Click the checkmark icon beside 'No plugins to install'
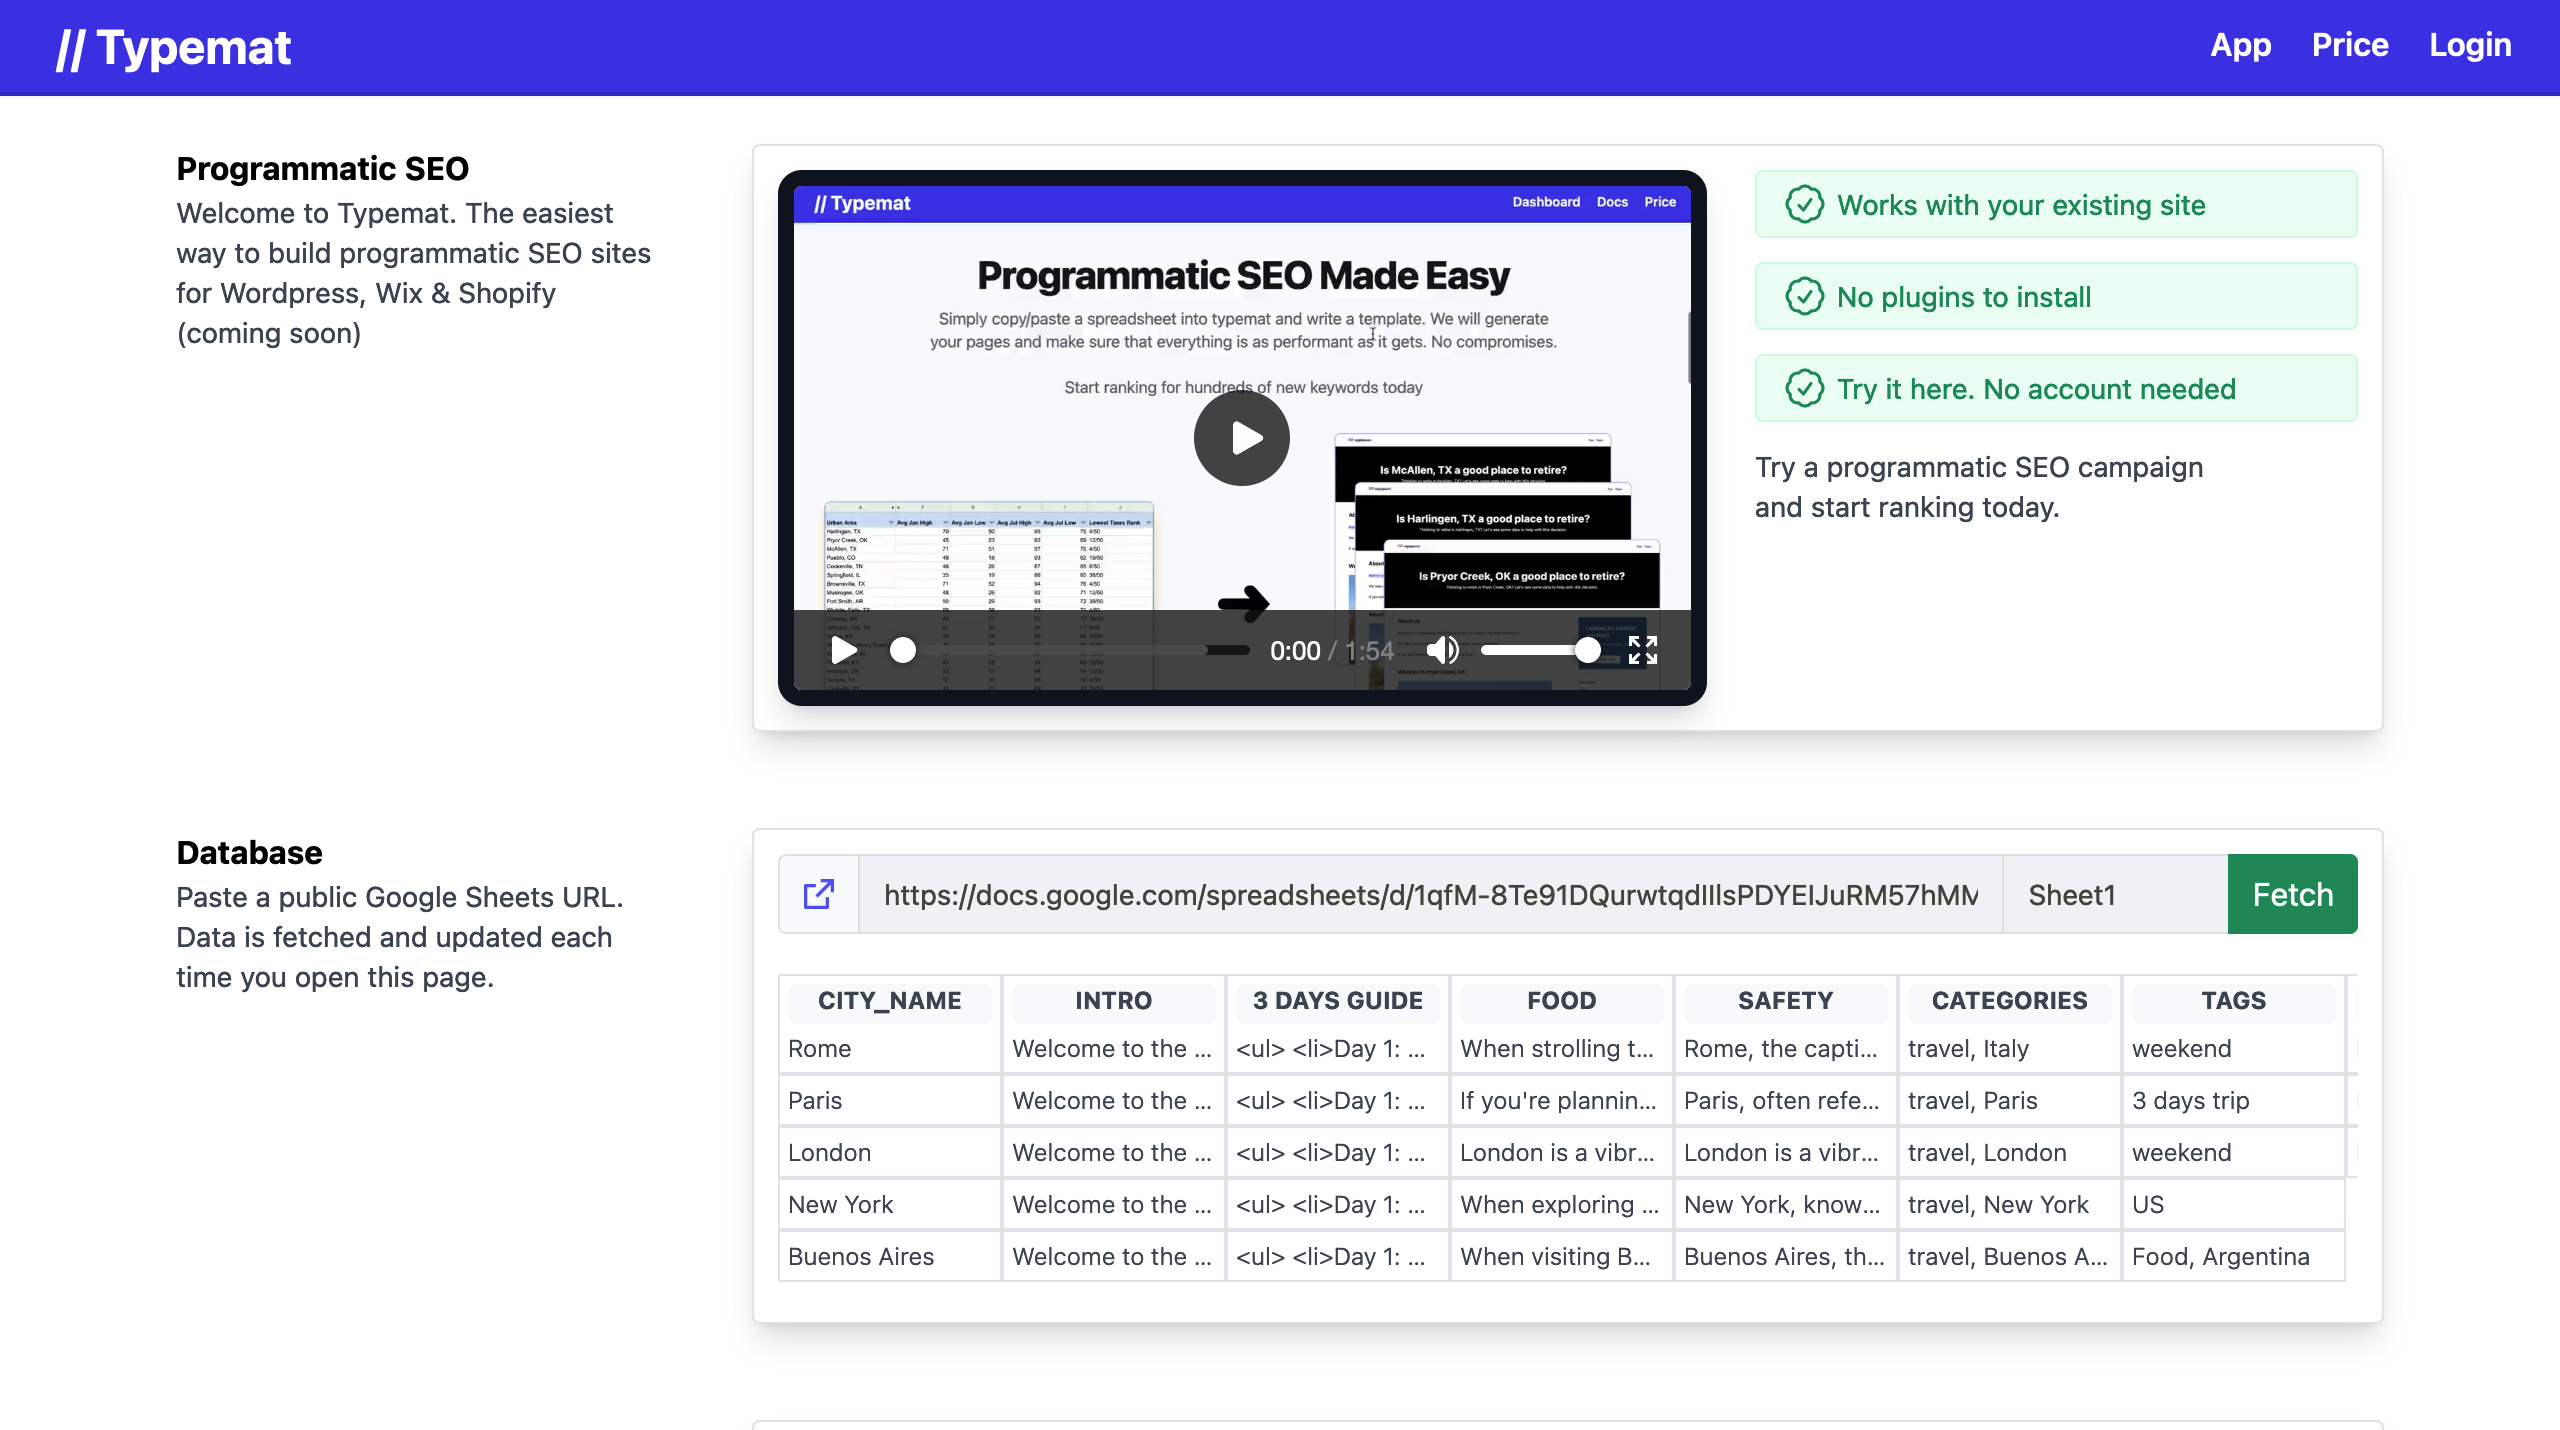The width and height of the screenshot is (2560, 1430). (1804, 297)
